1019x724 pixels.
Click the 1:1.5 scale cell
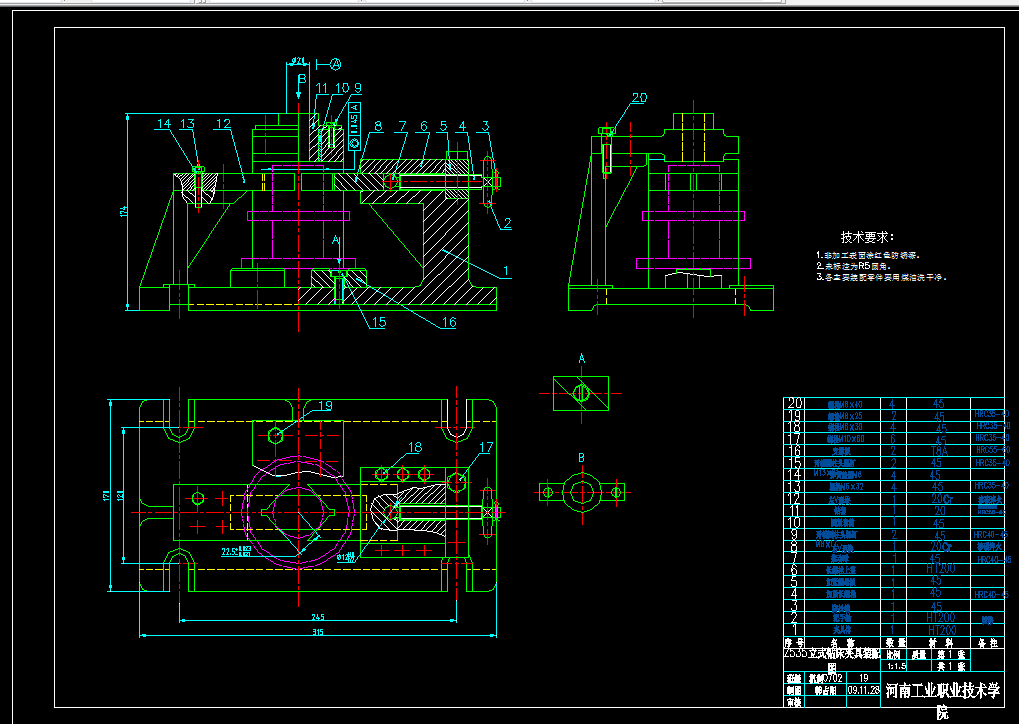893,665
